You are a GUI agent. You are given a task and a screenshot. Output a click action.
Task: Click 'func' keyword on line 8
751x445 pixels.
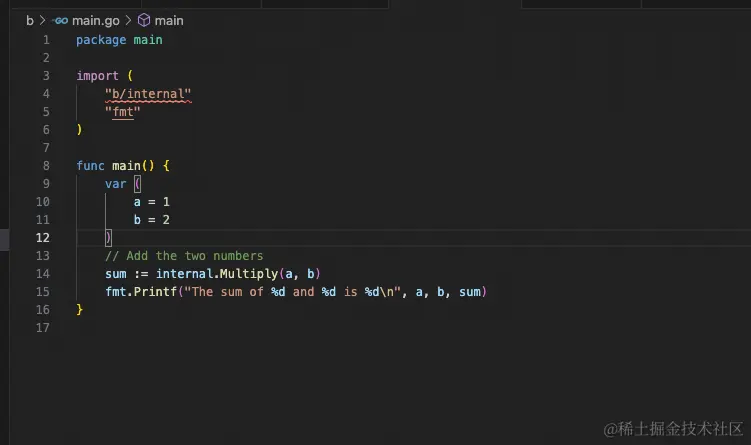point(90,166)
